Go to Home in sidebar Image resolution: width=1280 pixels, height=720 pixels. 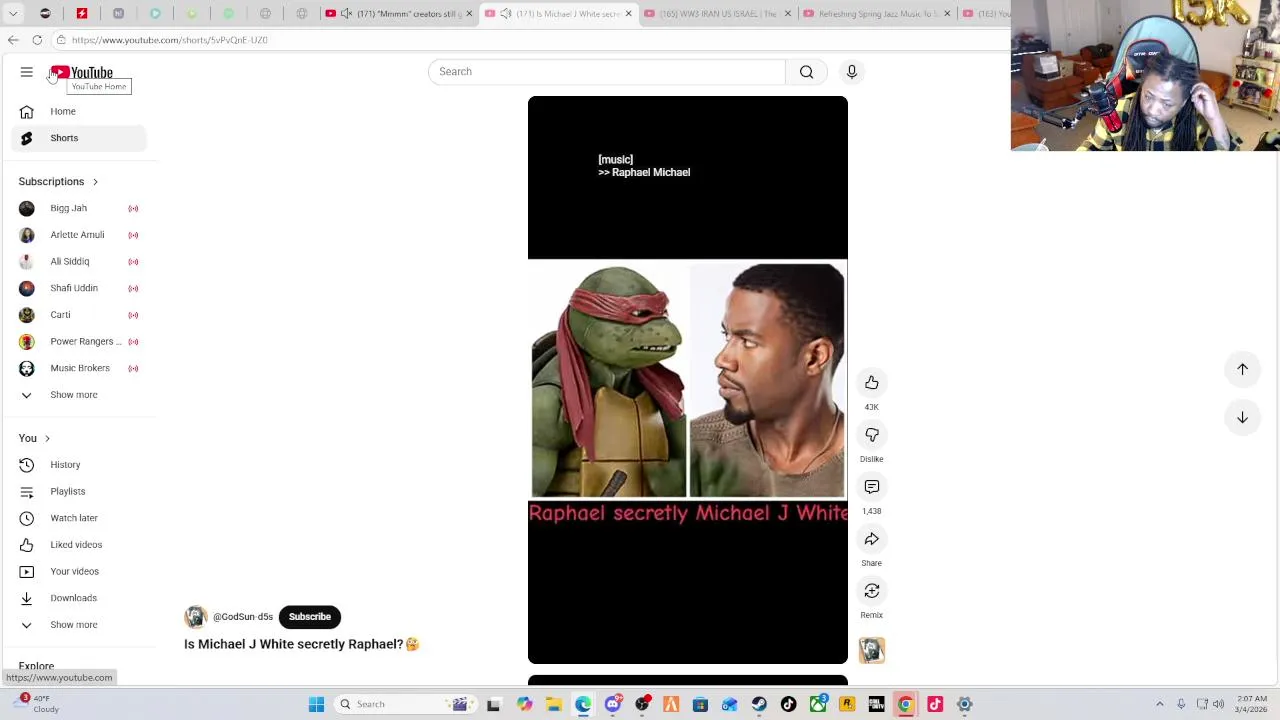(x=79, y=111)
